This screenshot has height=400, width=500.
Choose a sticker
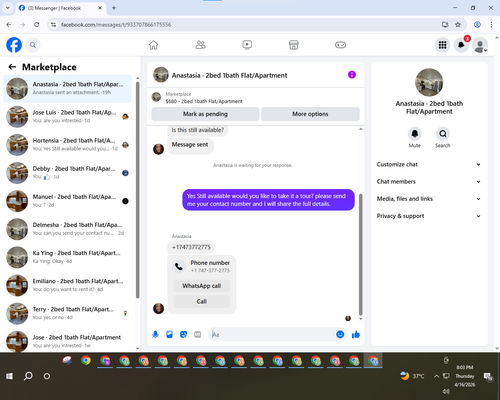pos(183,334)
